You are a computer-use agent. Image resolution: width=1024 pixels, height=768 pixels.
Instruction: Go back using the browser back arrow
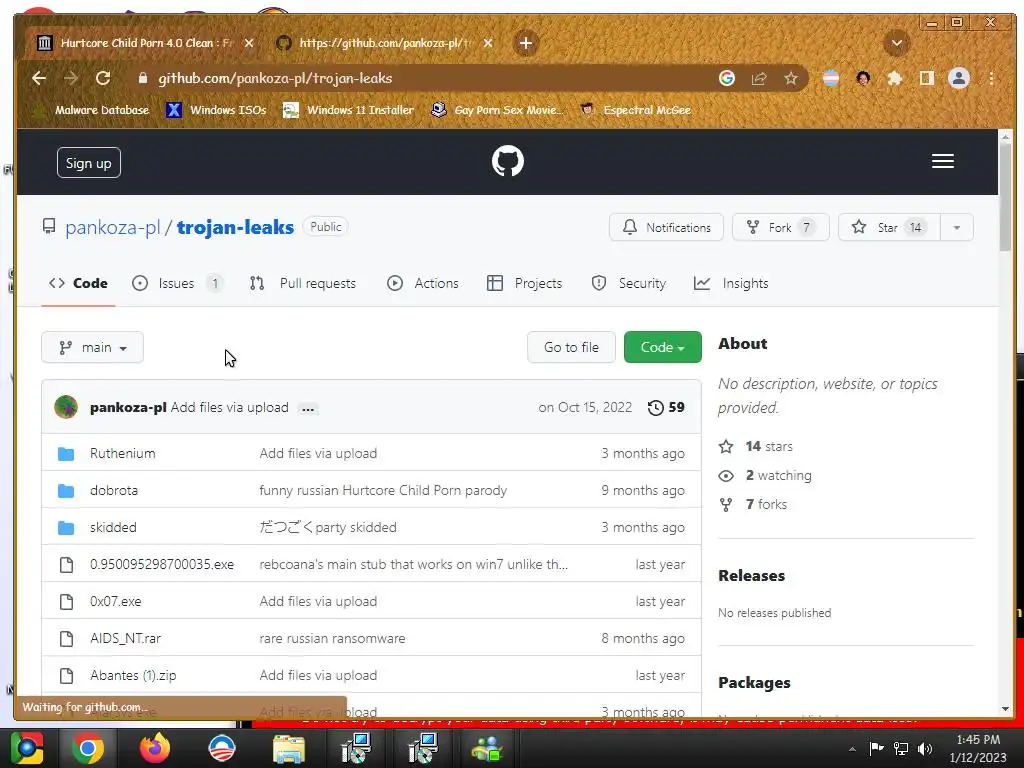(x=39, y=78)
